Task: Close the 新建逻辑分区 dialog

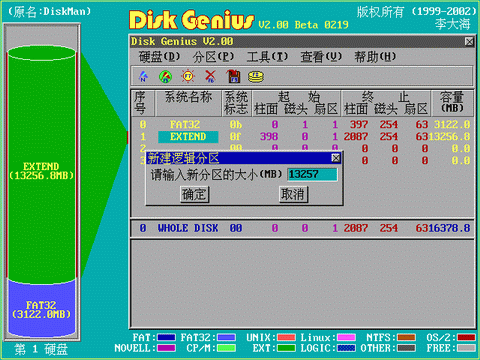Action: 336,158
